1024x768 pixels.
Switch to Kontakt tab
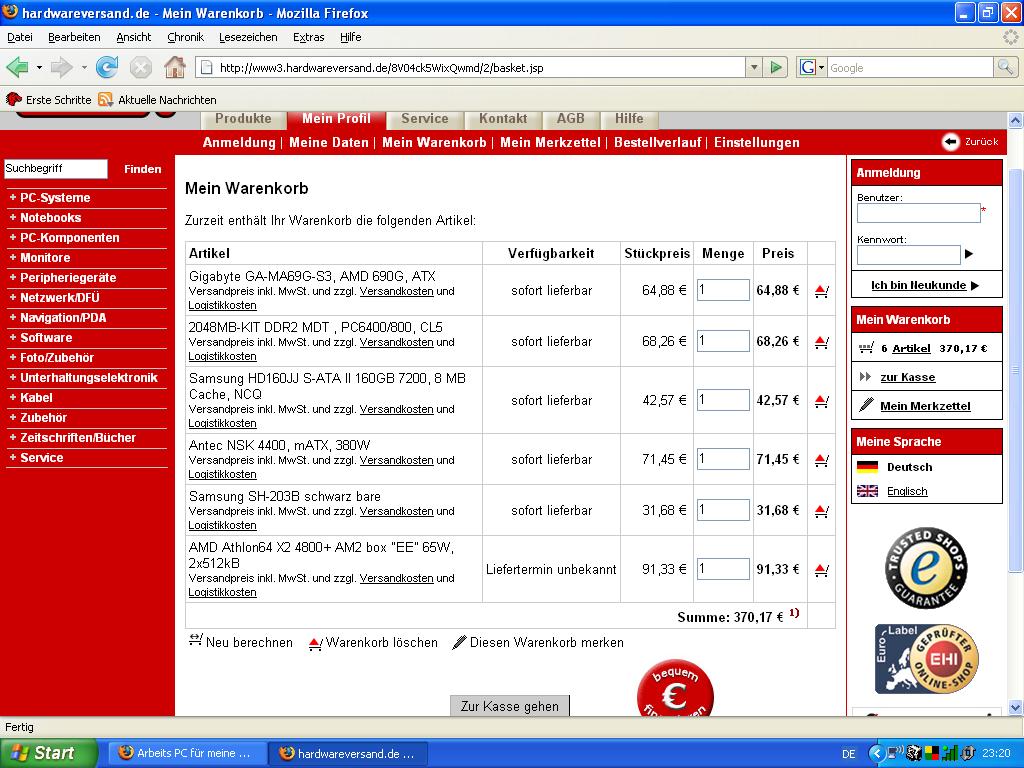pyautogui.click(x=503, y=119)
